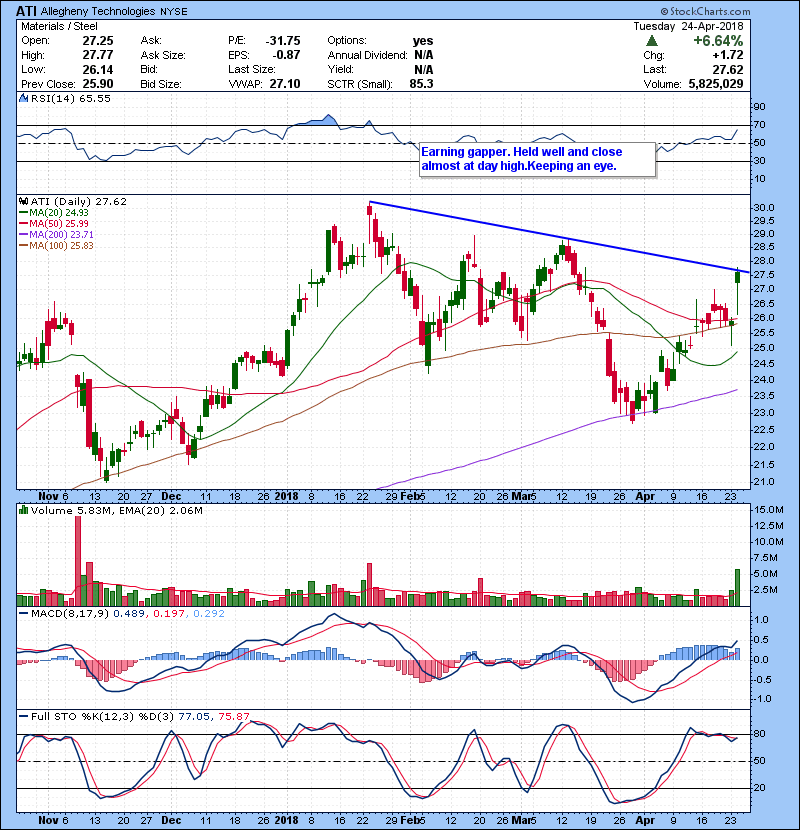Click the blue dash marker before Full STO
The width and height of the screenshot is (800, 830).
point(23,717)
